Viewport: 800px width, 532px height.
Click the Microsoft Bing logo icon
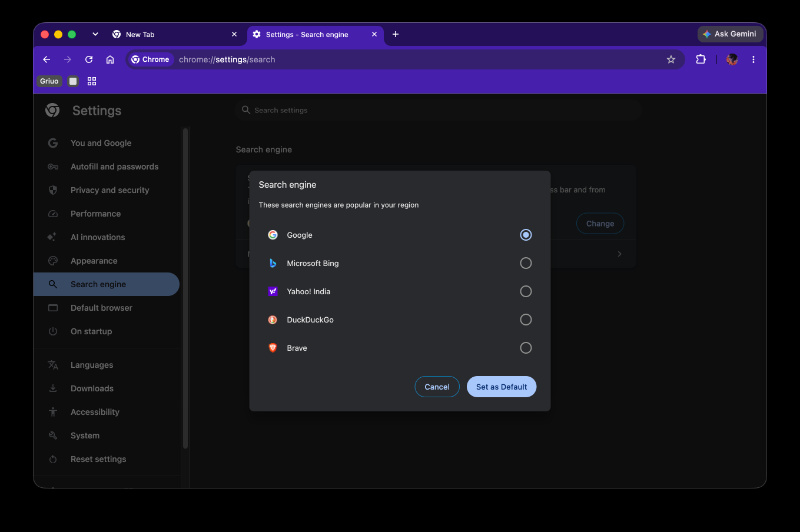point(273,263)
